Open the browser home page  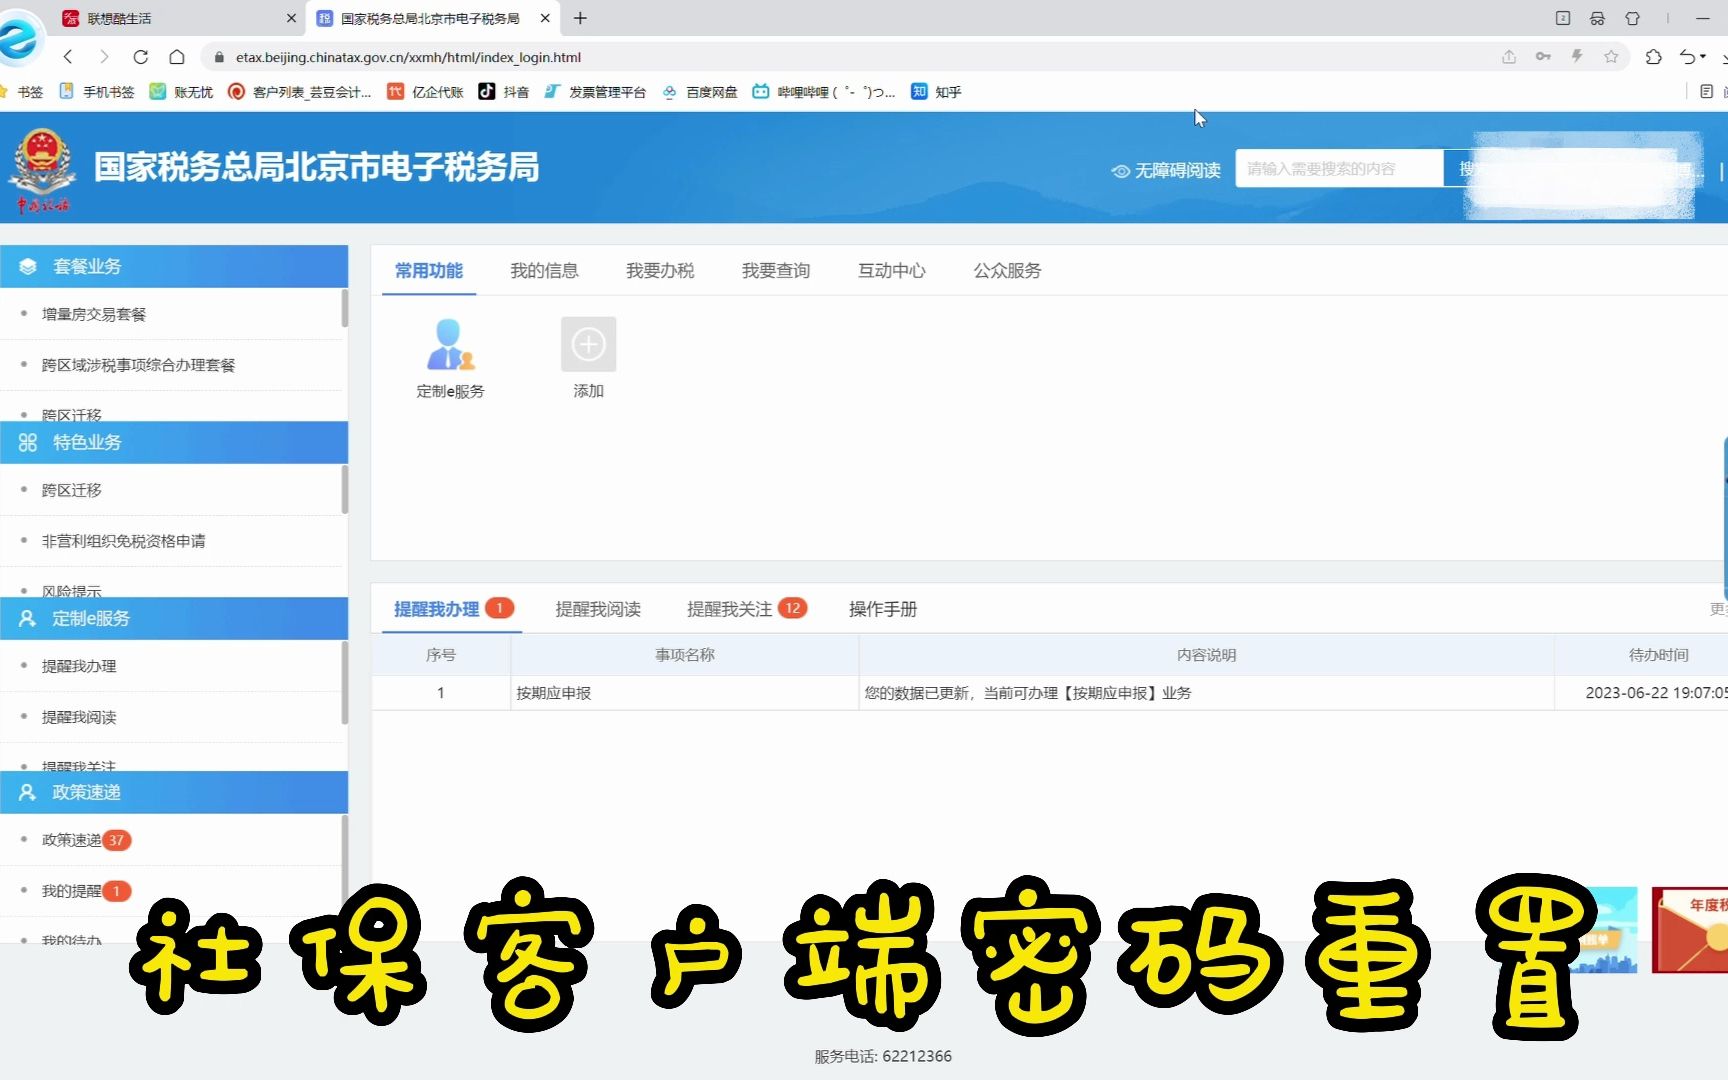(177, 57)
